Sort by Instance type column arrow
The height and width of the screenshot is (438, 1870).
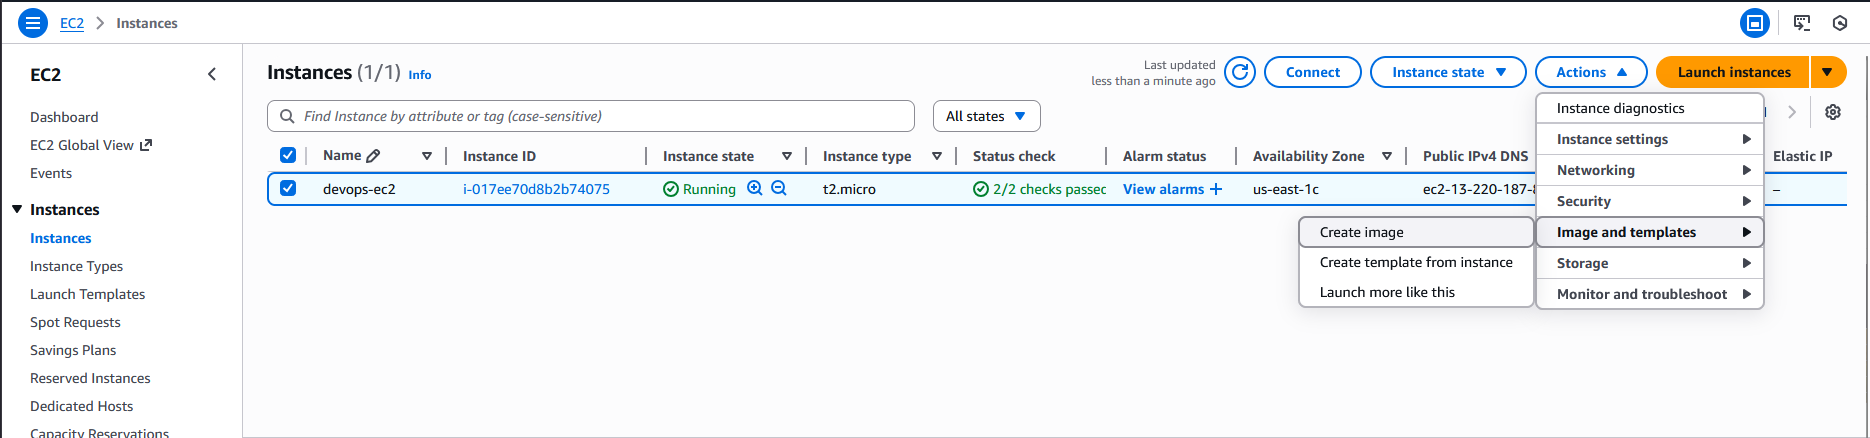(937, 156)
